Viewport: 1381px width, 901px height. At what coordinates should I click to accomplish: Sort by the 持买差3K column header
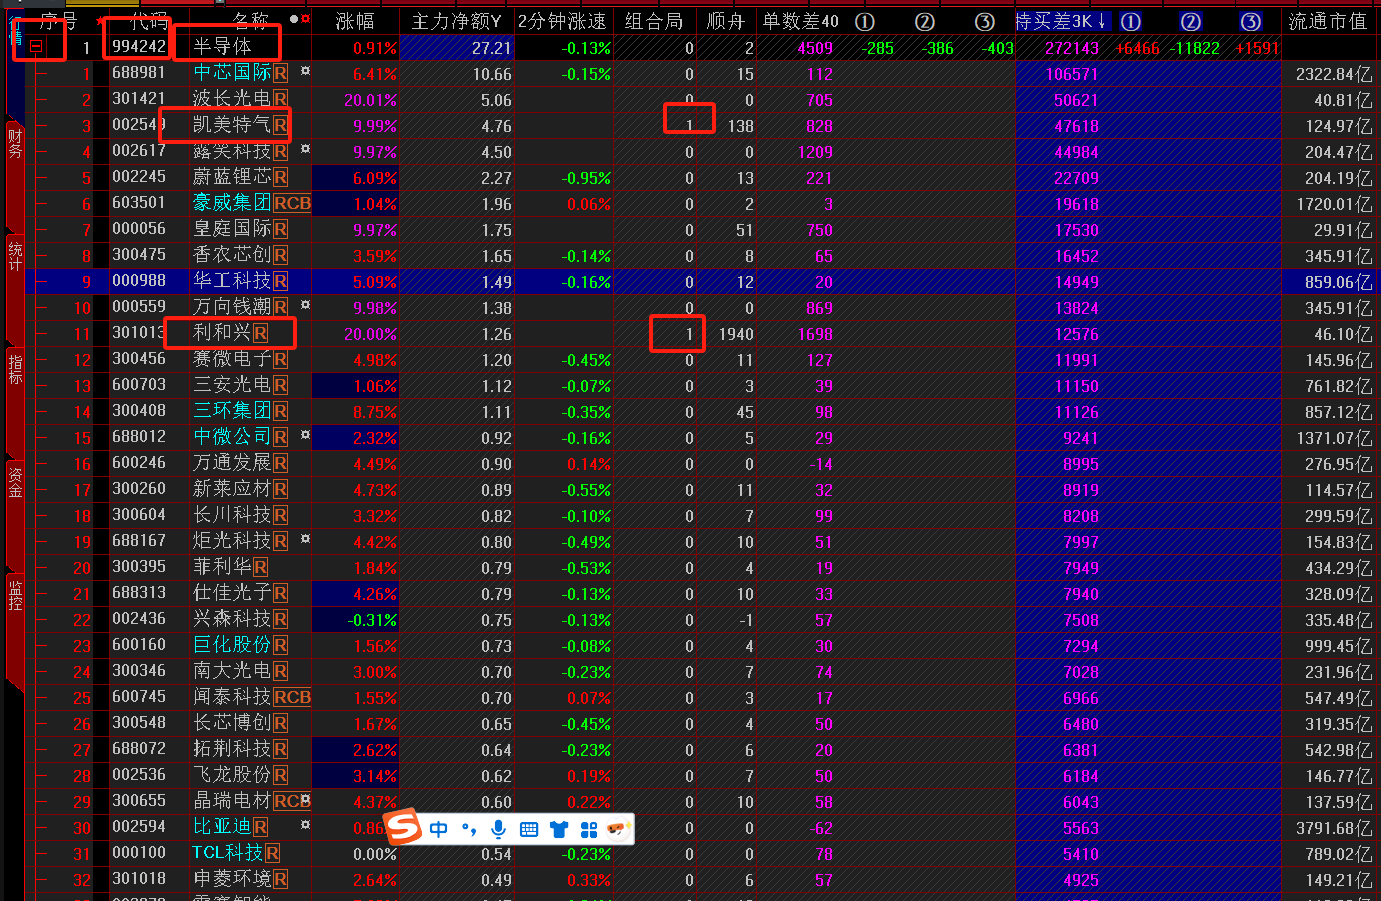click(x=1060, y=21)
